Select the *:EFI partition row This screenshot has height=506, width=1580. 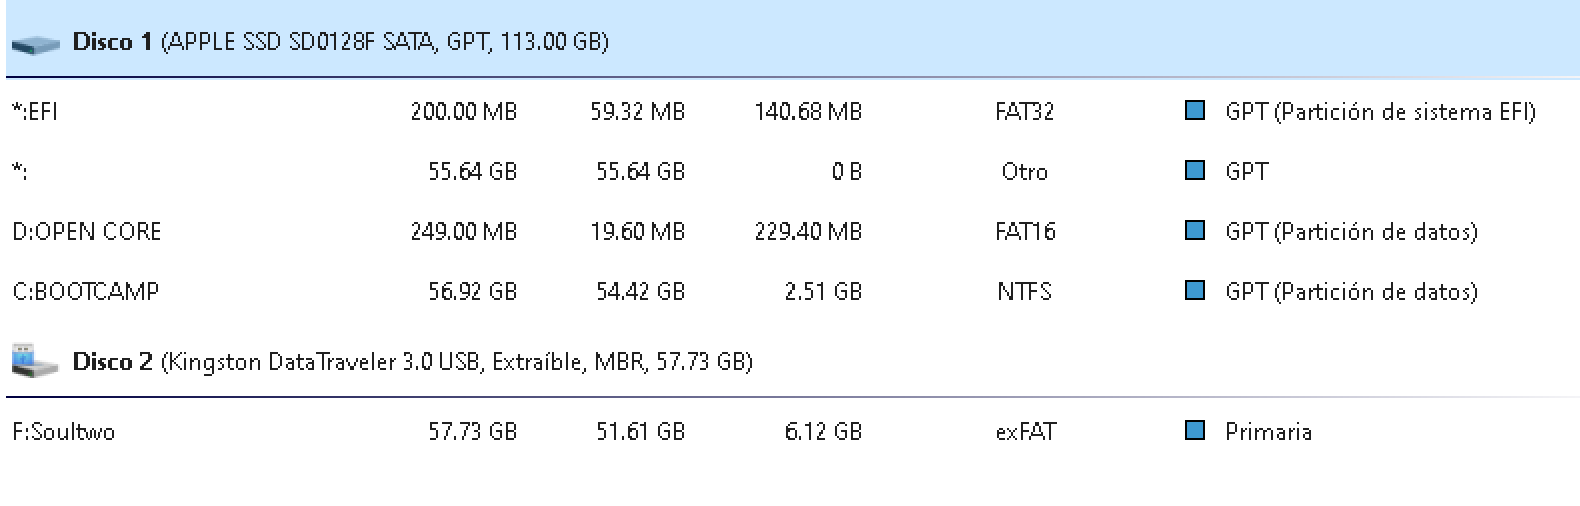pyautogui.click(x=35, y=112)
